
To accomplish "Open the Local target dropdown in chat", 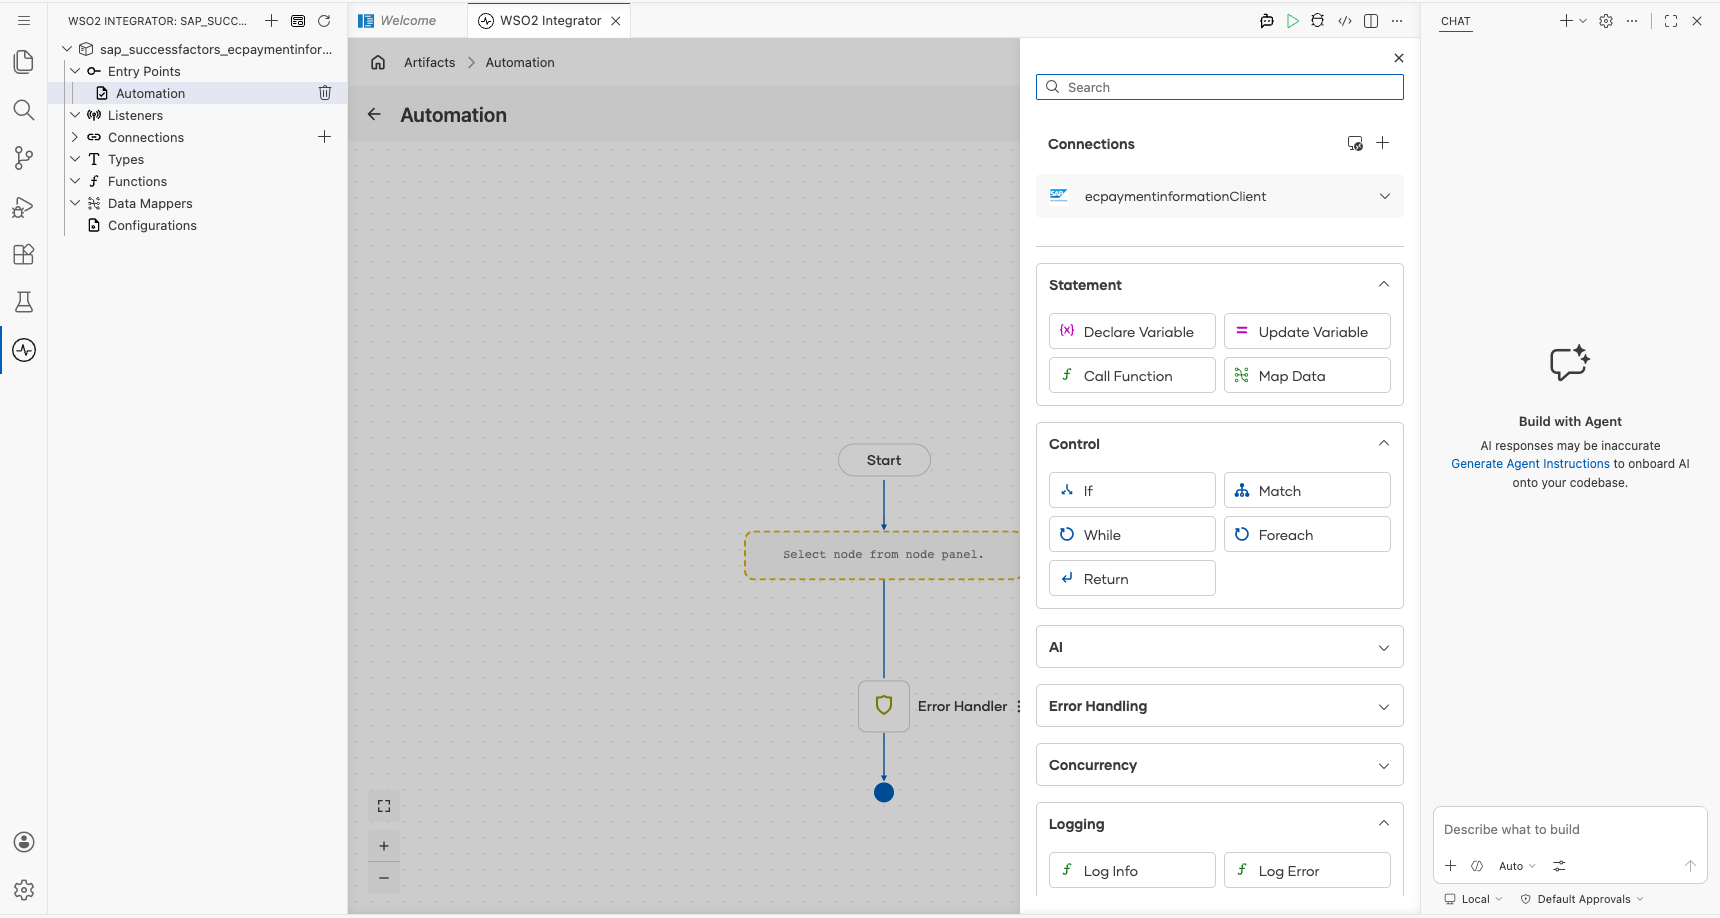I will [1474, 899].
